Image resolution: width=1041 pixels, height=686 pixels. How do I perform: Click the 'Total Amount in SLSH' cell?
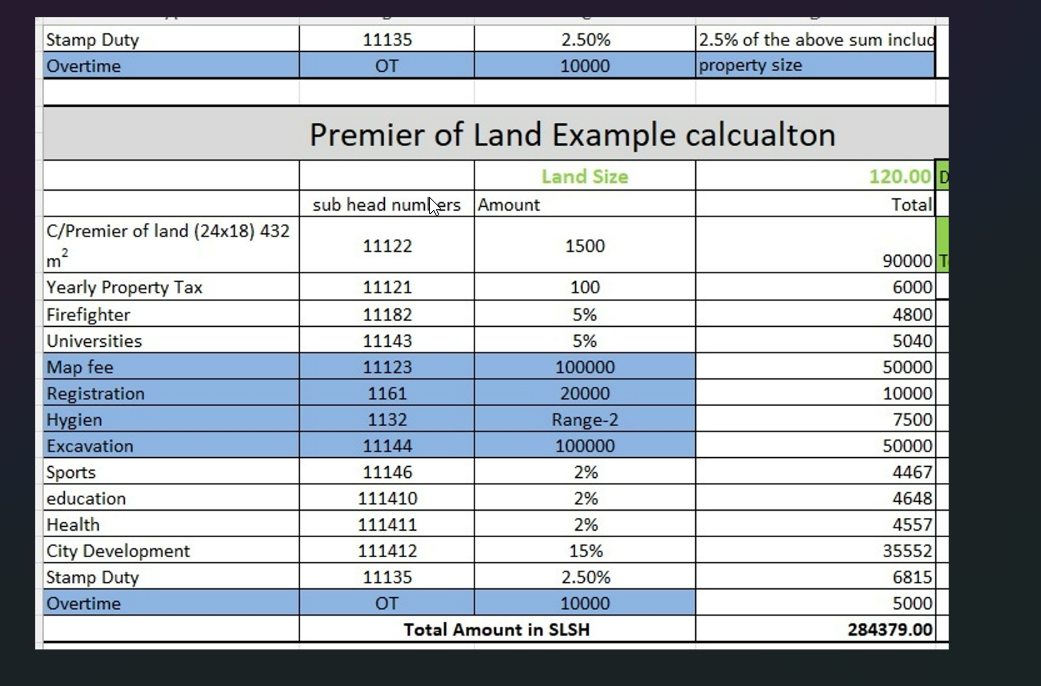coord(497,630)
